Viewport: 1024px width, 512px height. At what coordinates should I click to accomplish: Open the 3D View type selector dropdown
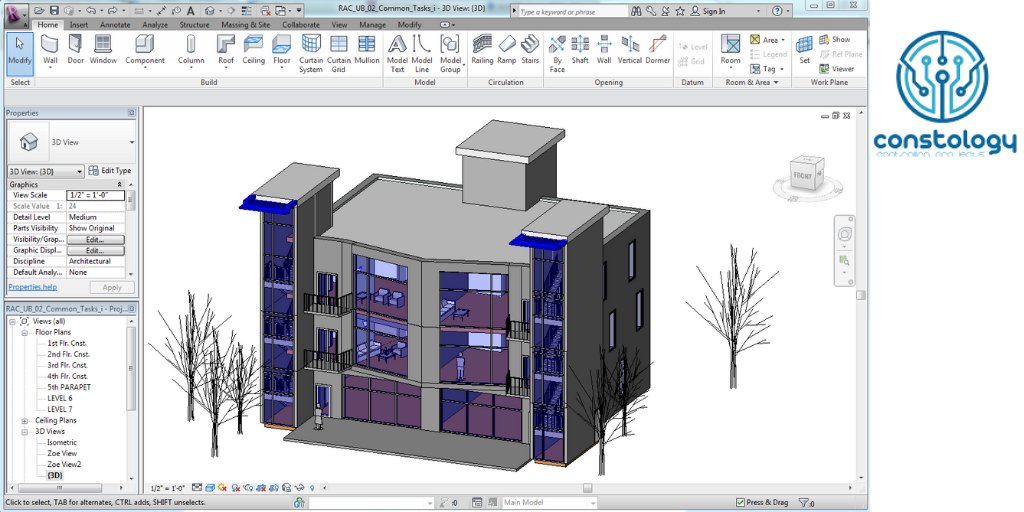[132, 142]
